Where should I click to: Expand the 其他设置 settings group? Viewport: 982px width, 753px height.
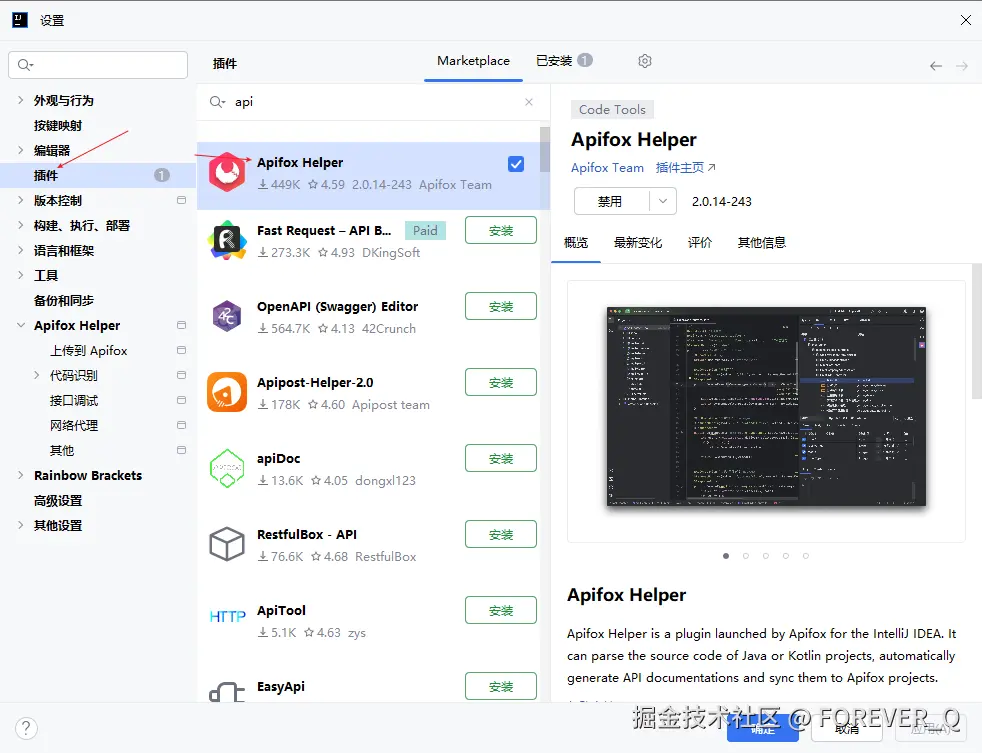tap(21, 526)
